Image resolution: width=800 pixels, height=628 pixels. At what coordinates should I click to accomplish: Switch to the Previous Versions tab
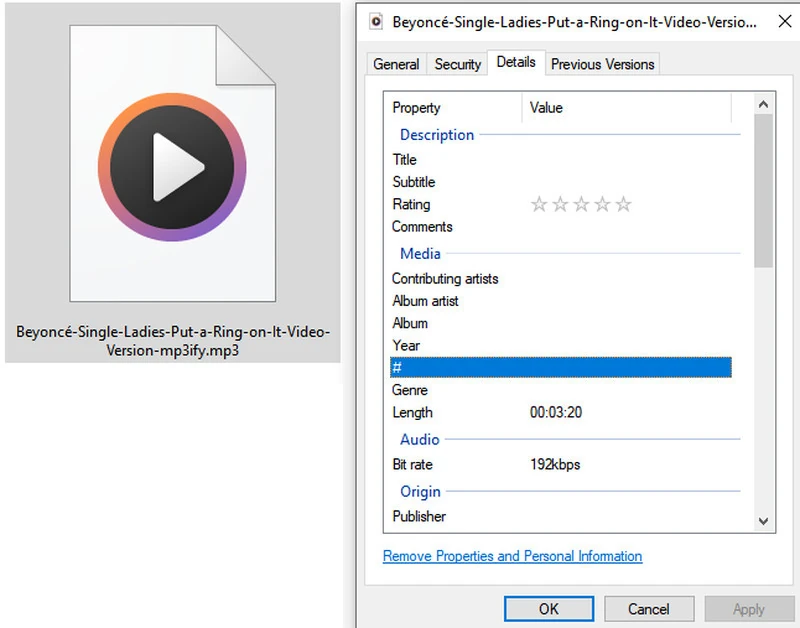(603, 64)
